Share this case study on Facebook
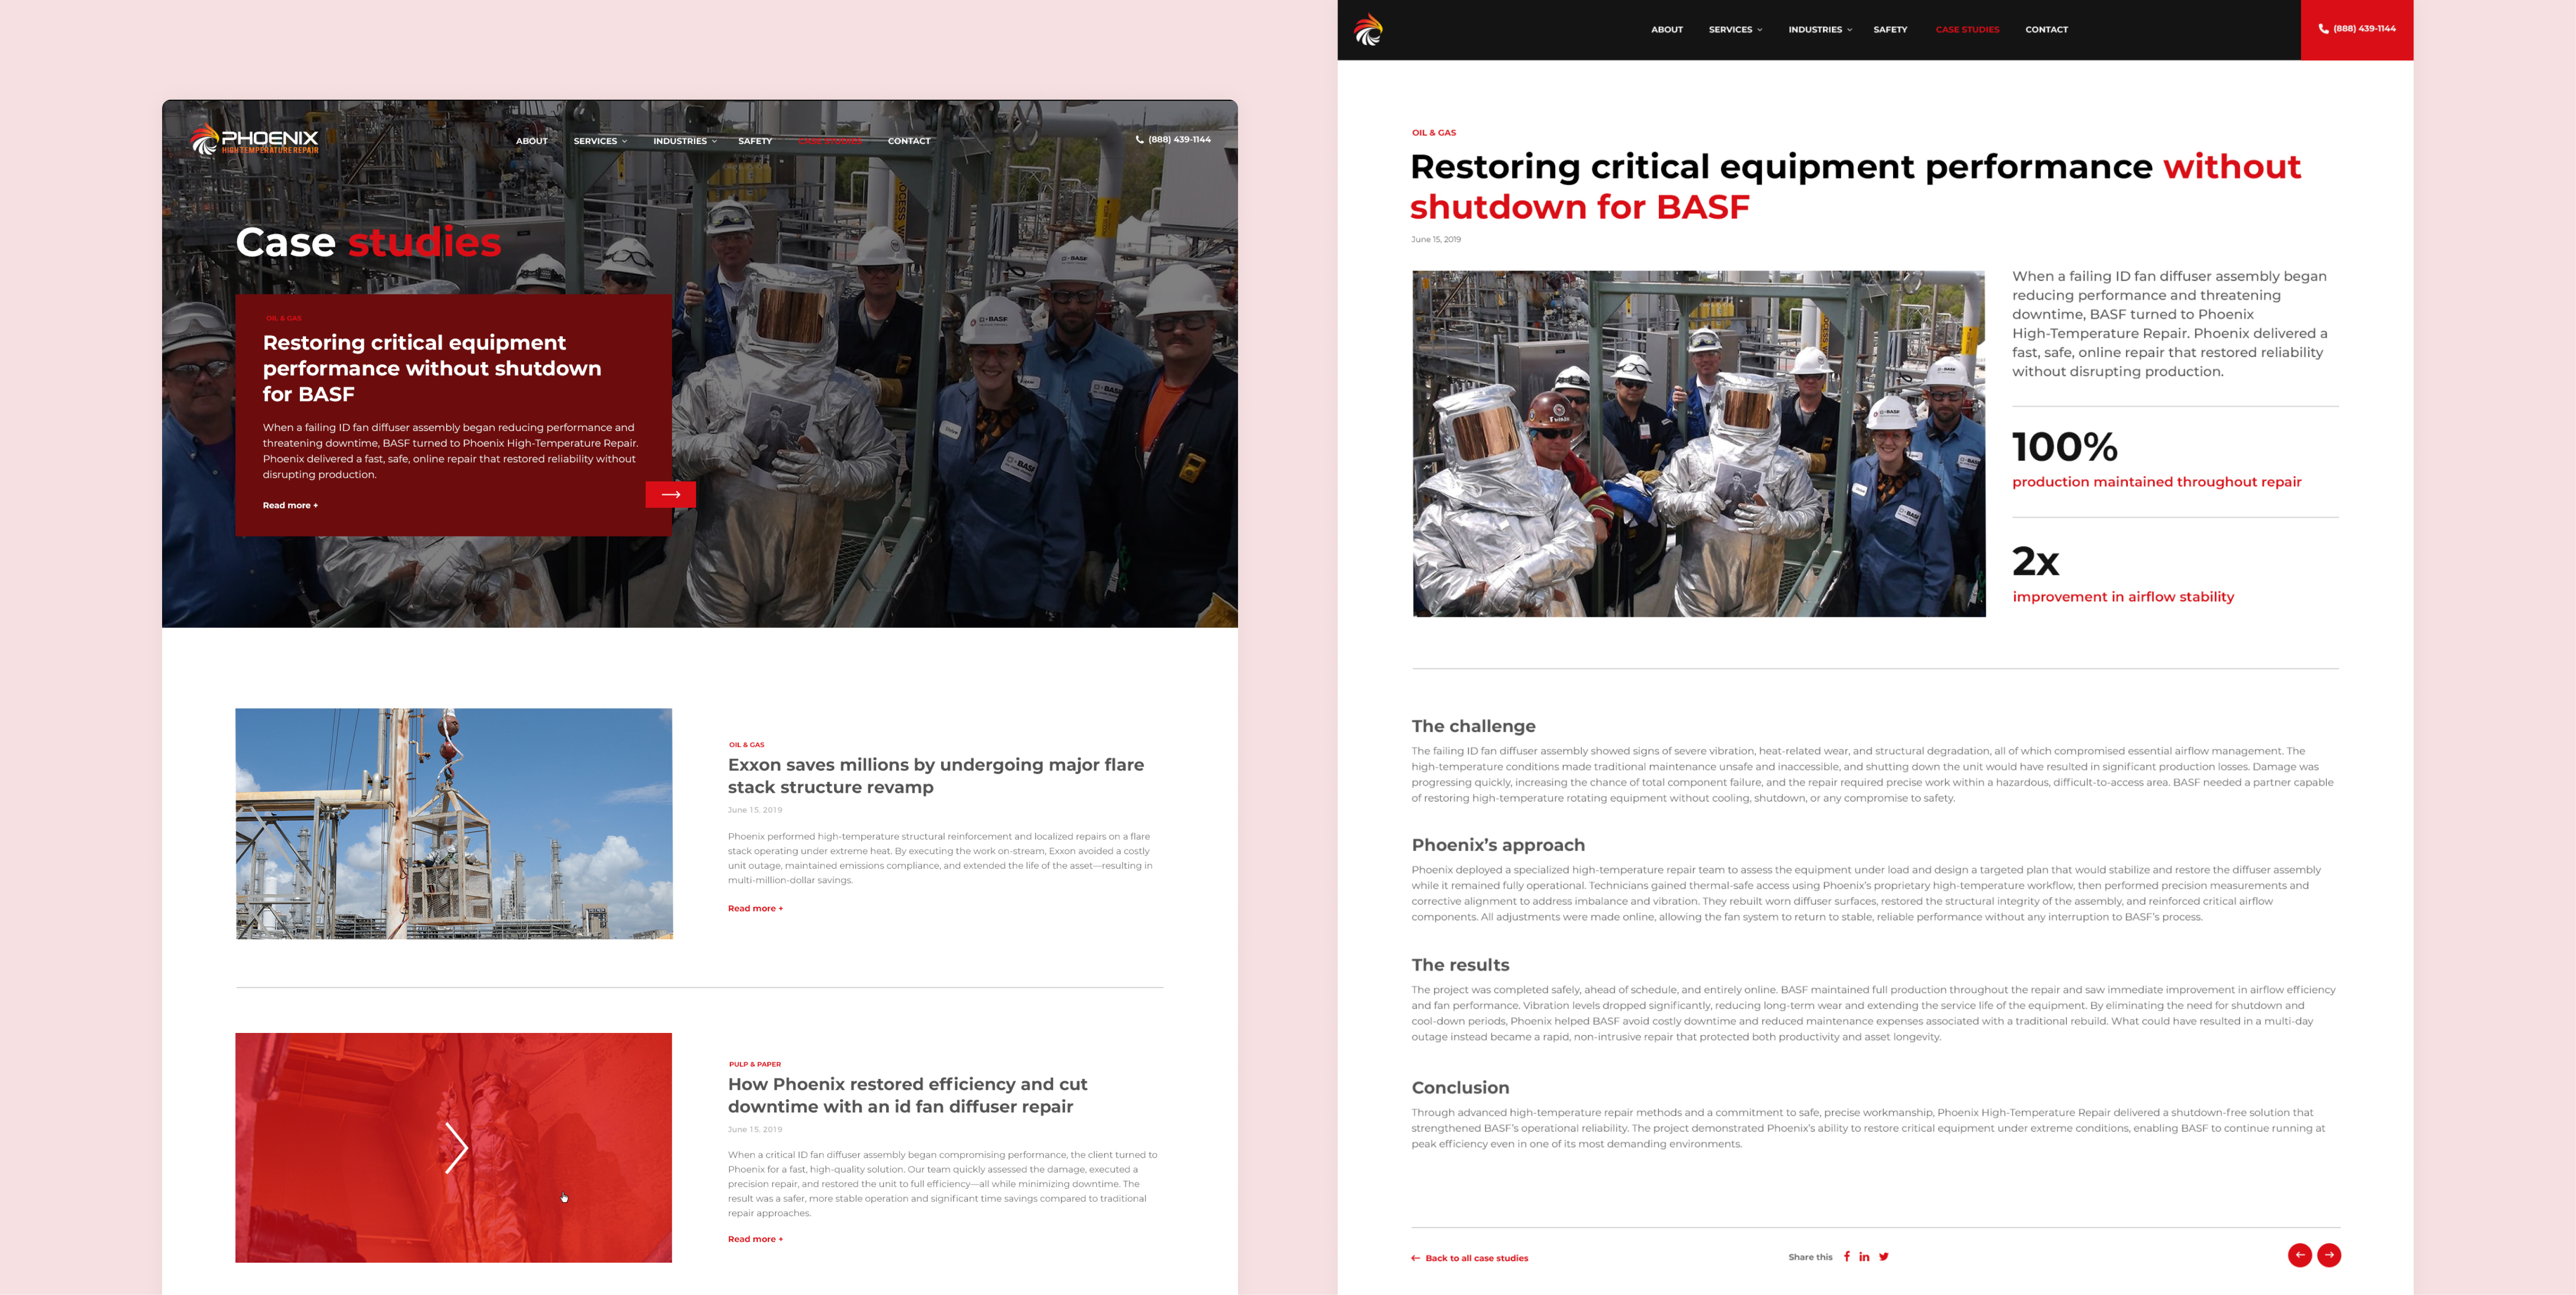 1846,1257
